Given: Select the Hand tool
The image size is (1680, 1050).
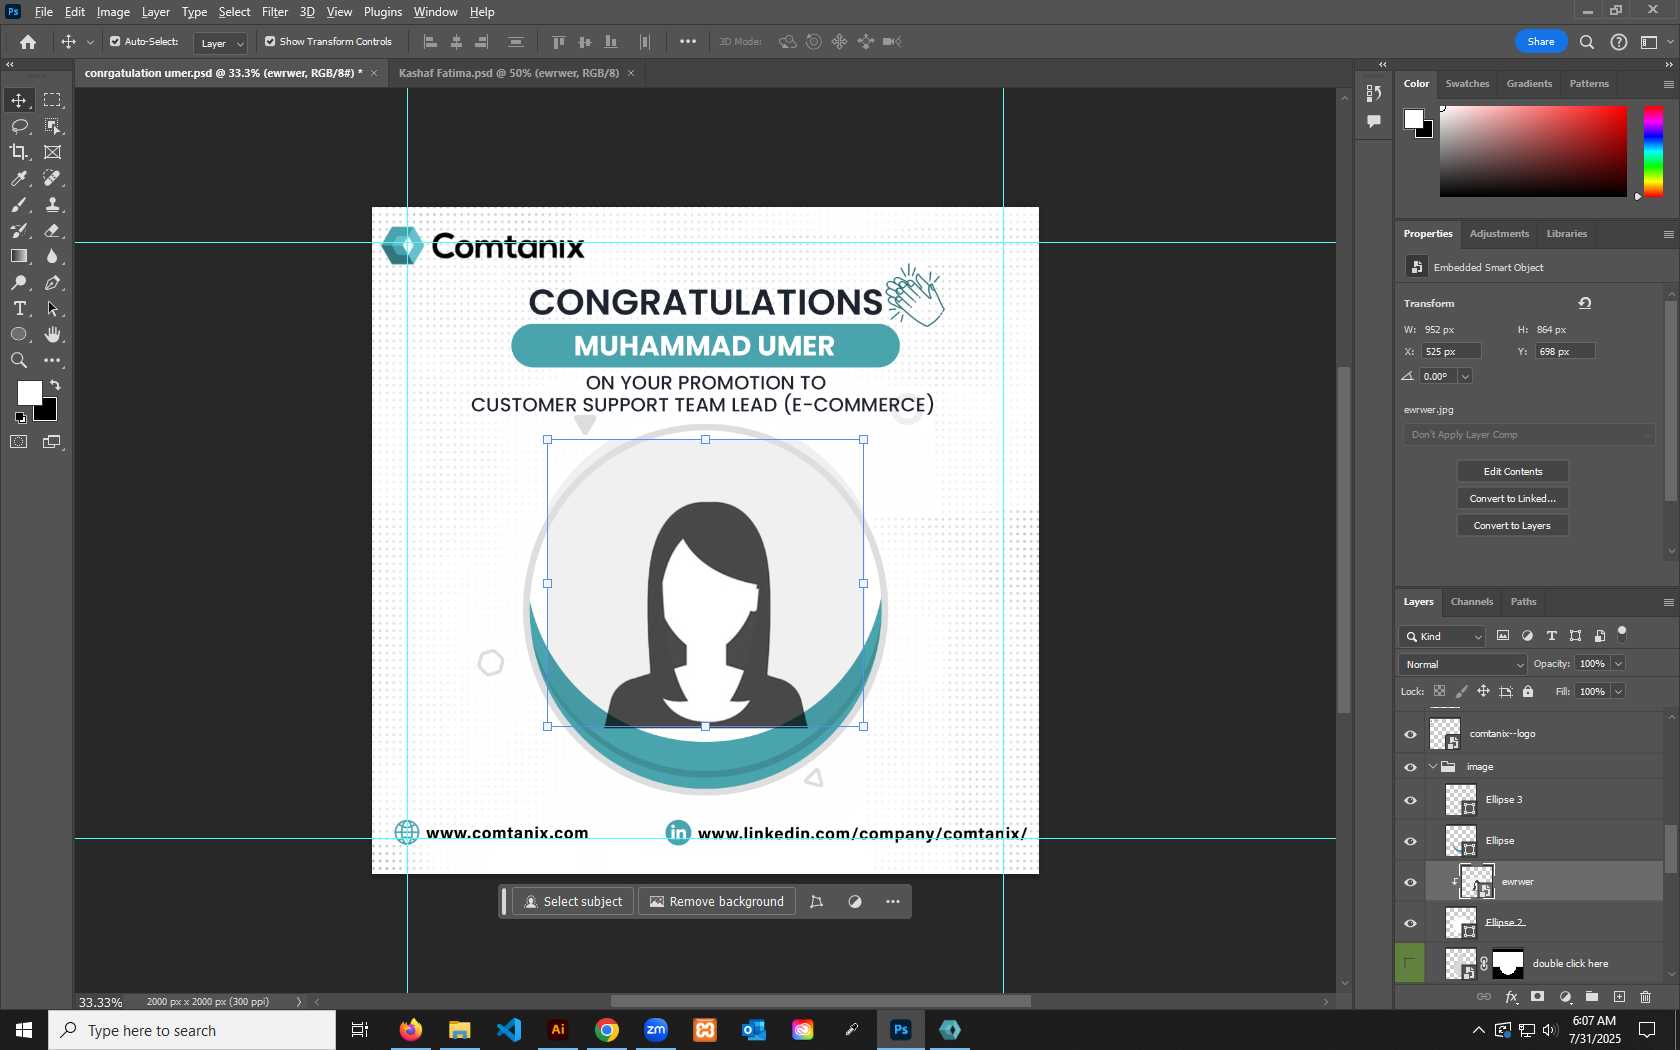Looking at the screenshot, I should [53, 335].
